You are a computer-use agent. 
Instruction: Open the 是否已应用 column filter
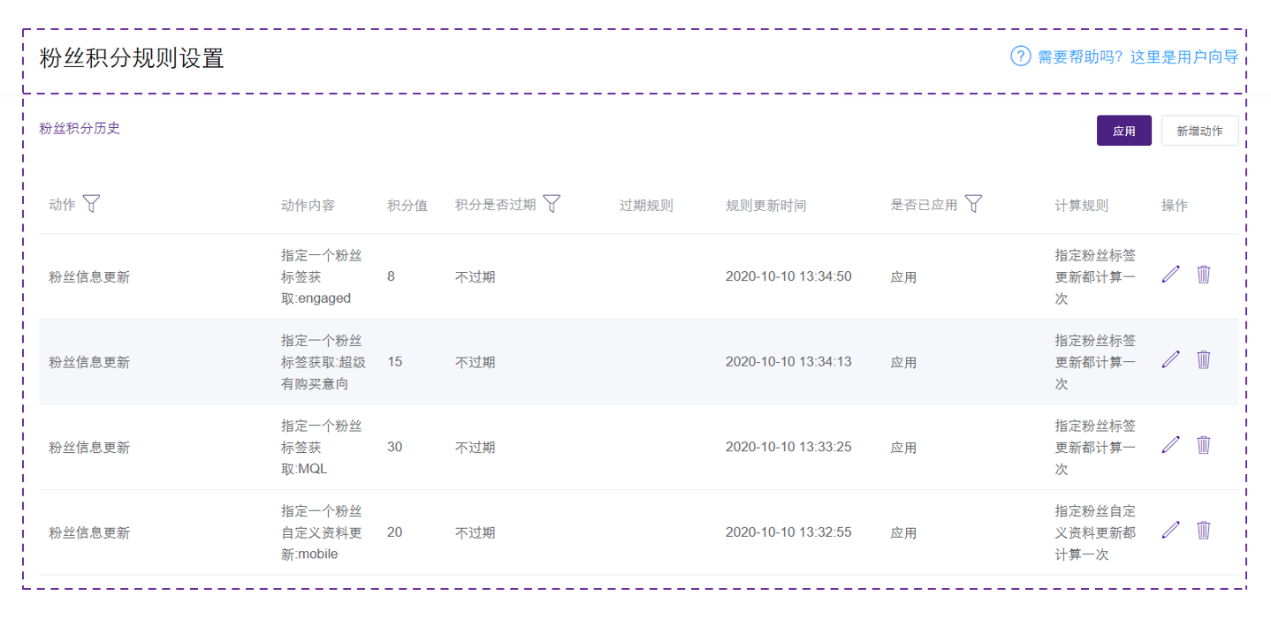pyautogui.click(x=975, y=202)
